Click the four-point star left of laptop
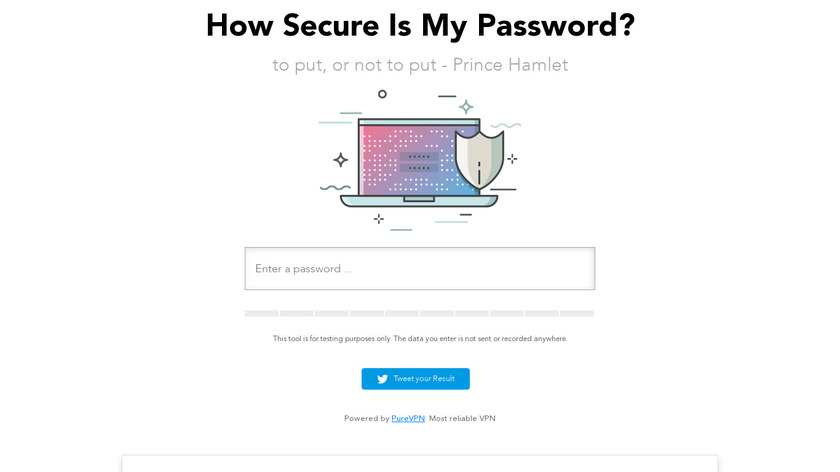Screen dimensions: 840x472 coord(340,159)
